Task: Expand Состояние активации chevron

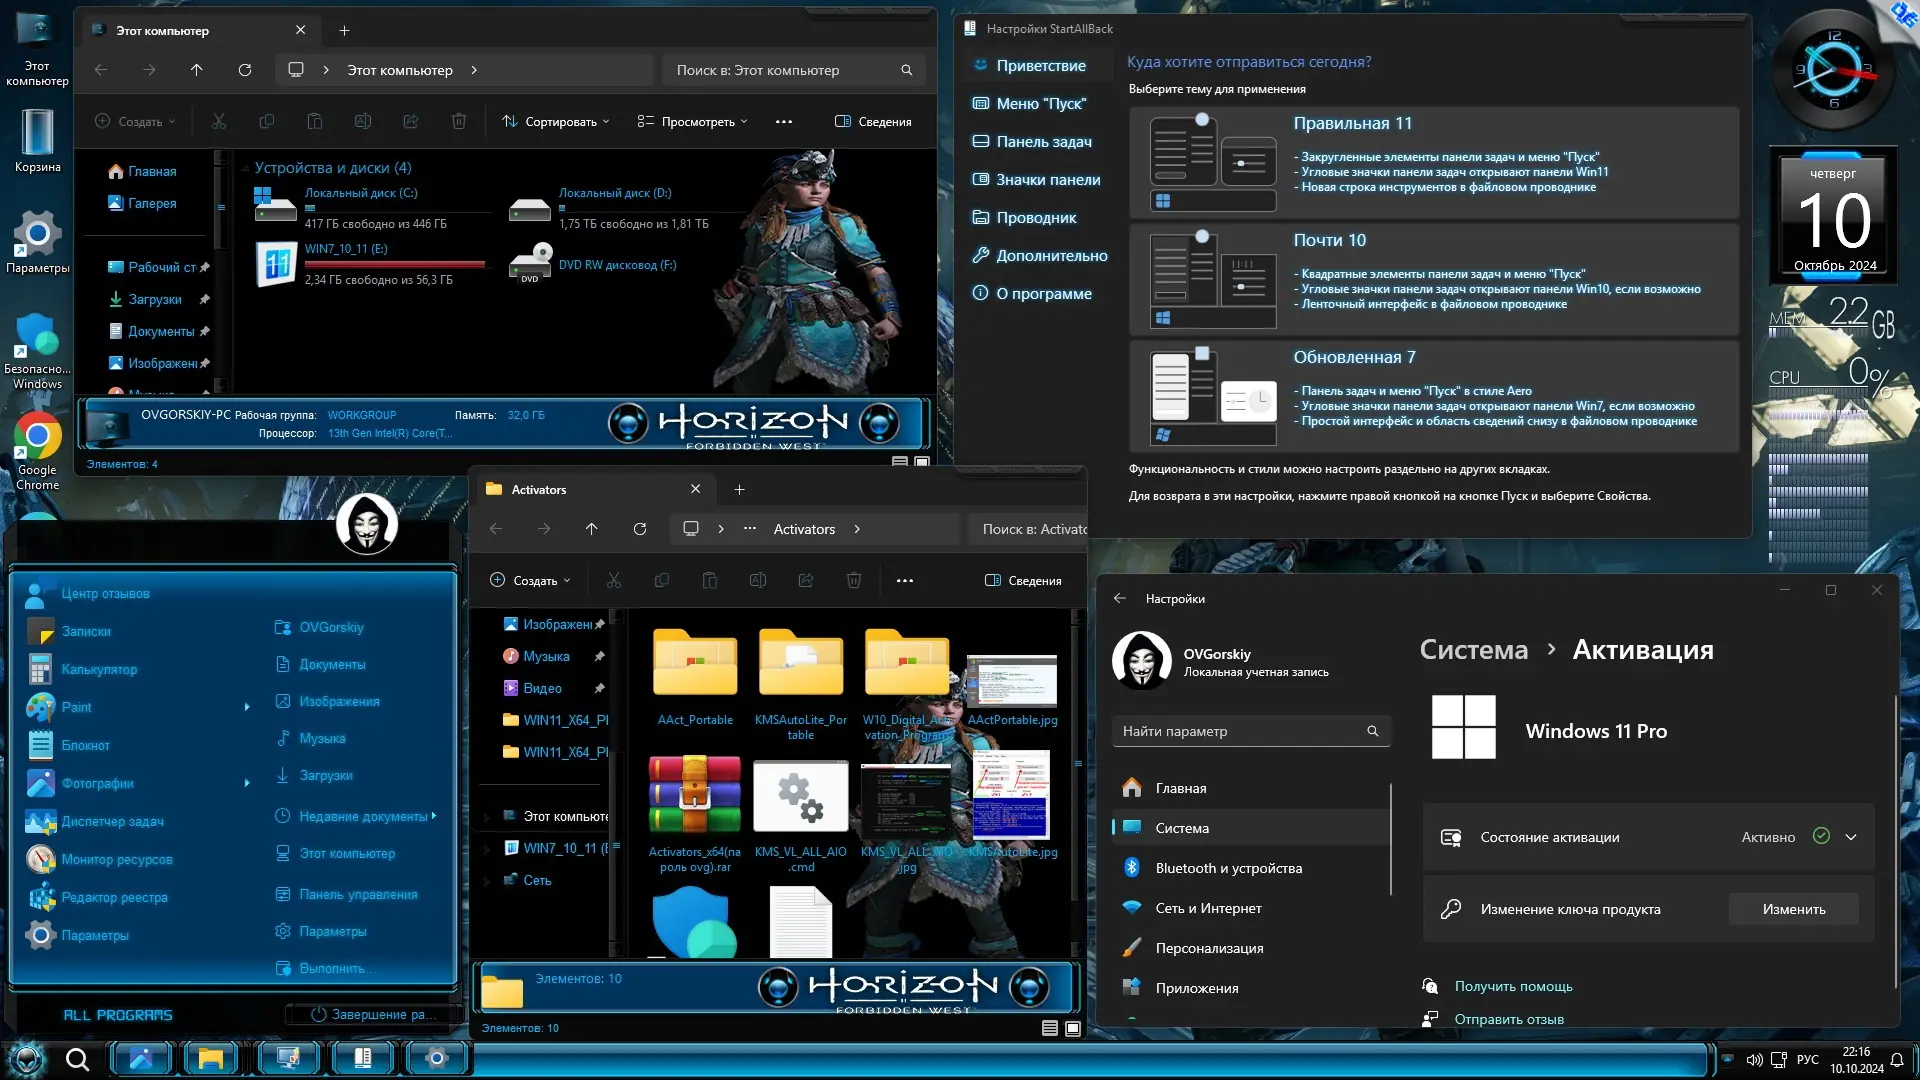Action: [x=1851, y=837]
